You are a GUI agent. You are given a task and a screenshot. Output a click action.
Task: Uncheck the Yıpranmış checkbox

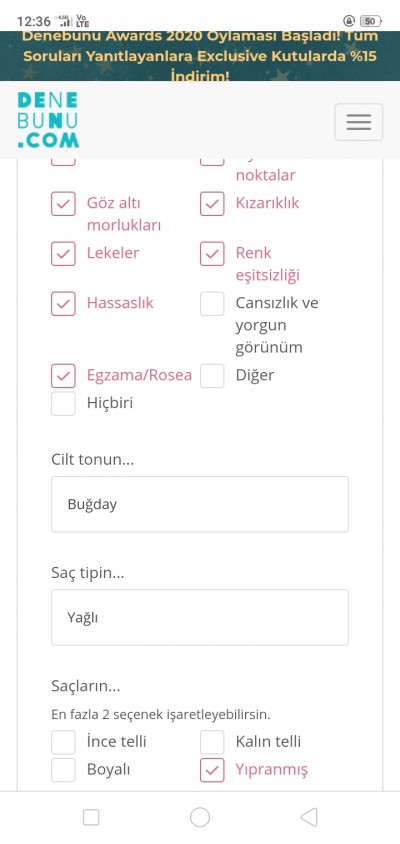[x=212, y=770]
